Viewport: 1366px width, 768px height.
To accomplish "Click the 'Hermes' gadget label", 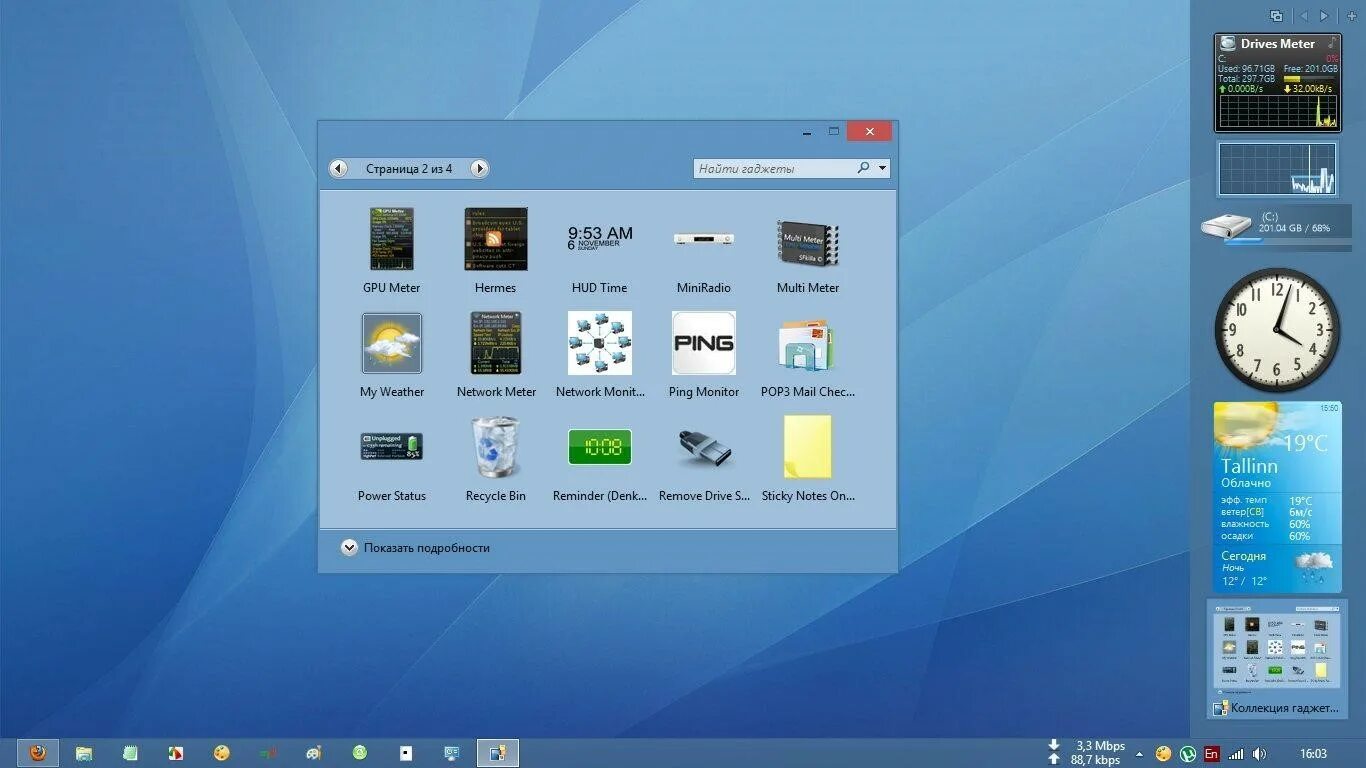I will pos(496,288).
